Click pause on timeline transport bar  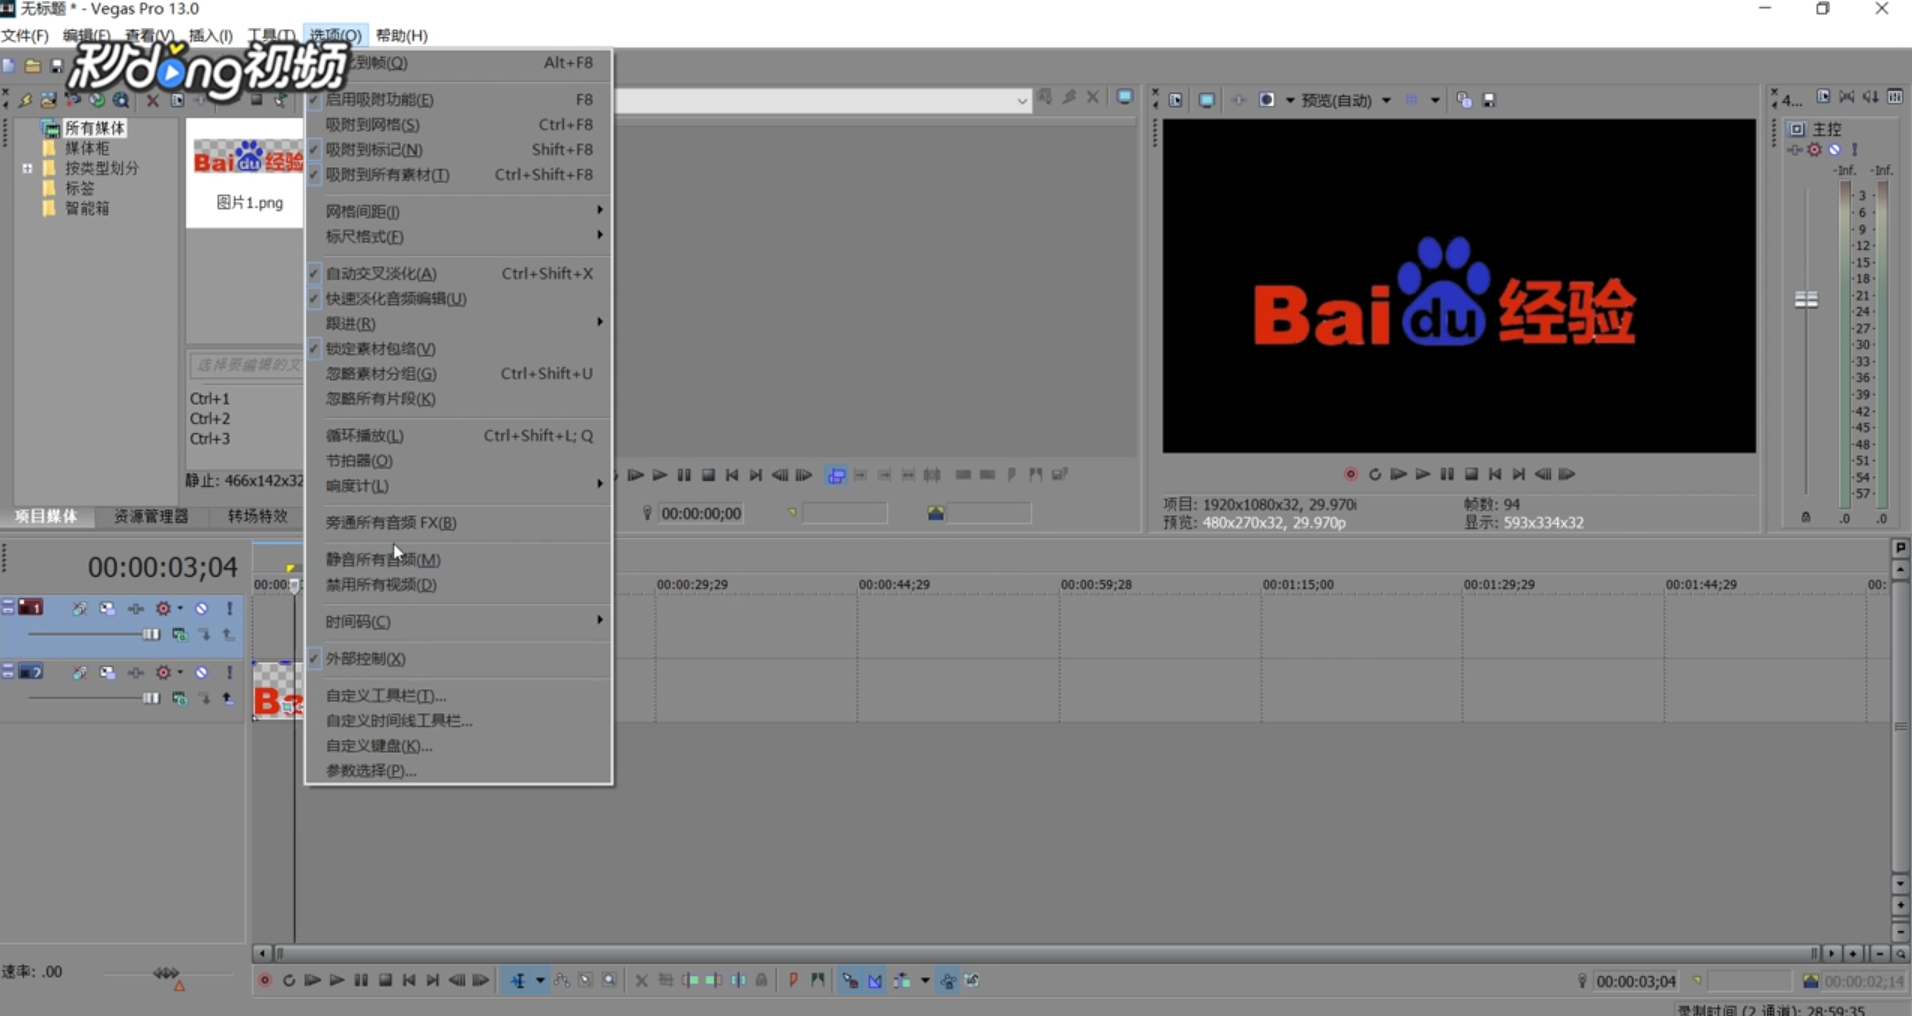(361, 980)
